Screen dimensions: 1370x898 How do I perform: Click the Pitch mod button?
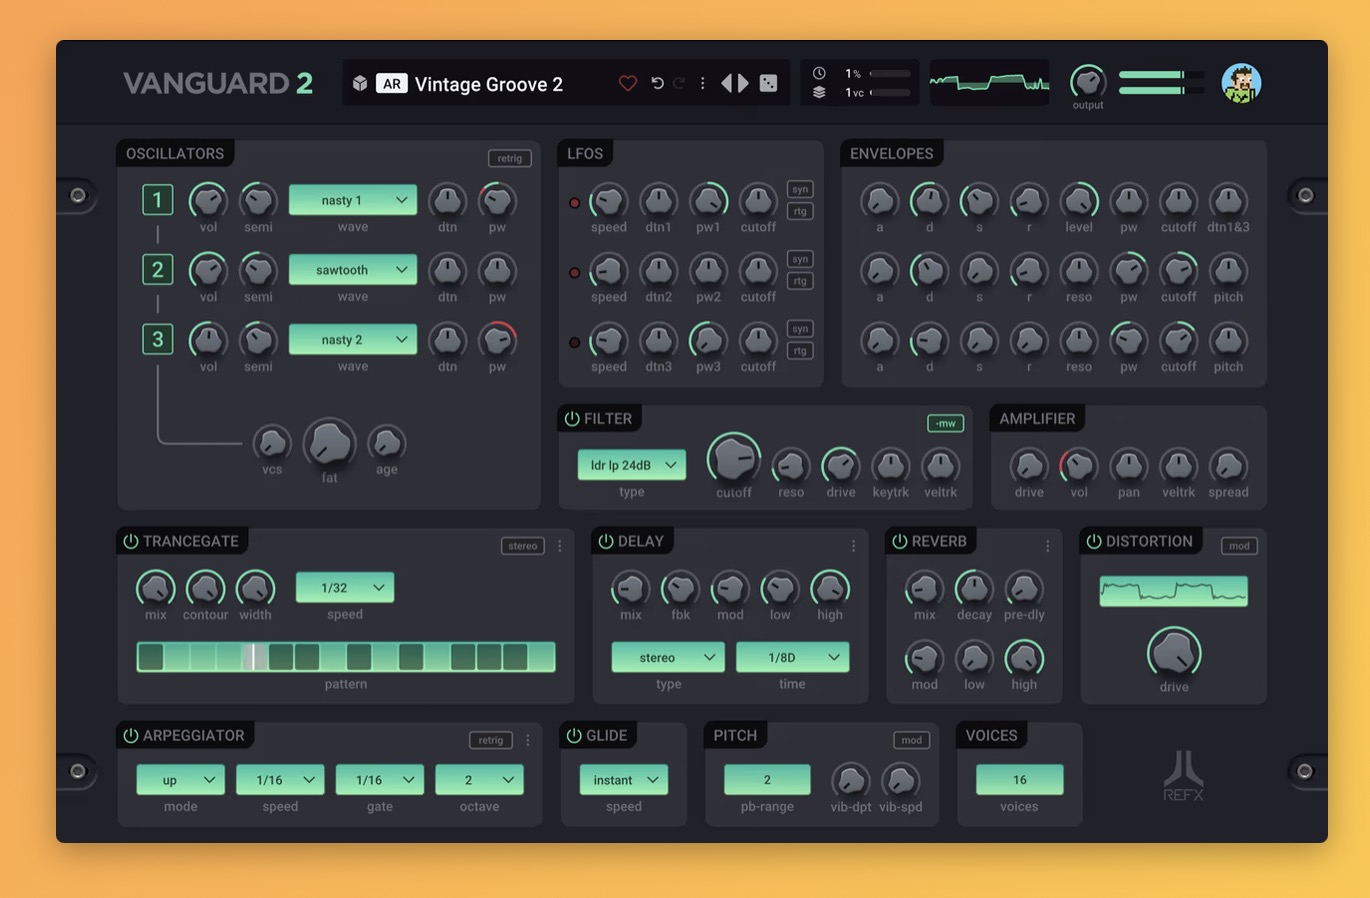911,740
